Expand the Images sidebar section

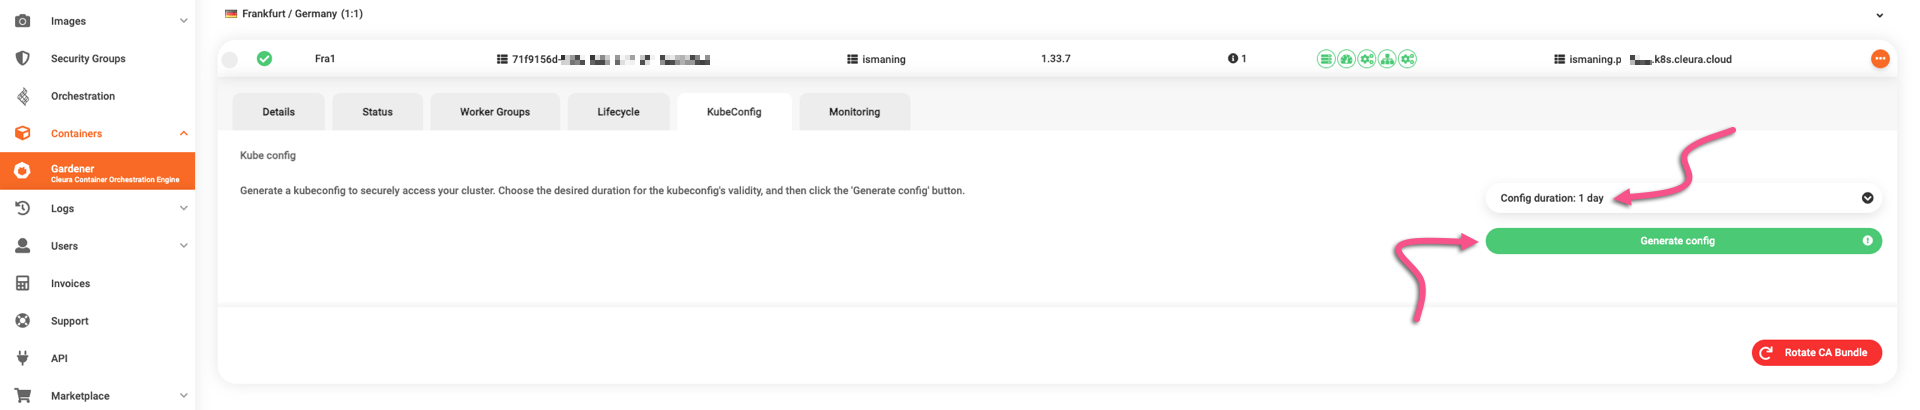183,21
